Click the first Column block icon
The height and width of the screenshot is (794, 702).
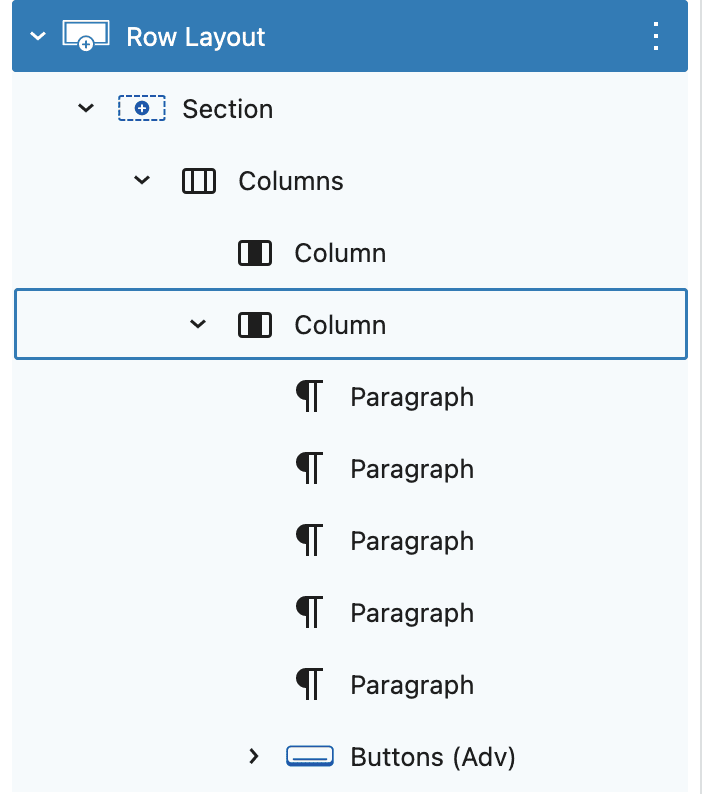click(255, 253)
